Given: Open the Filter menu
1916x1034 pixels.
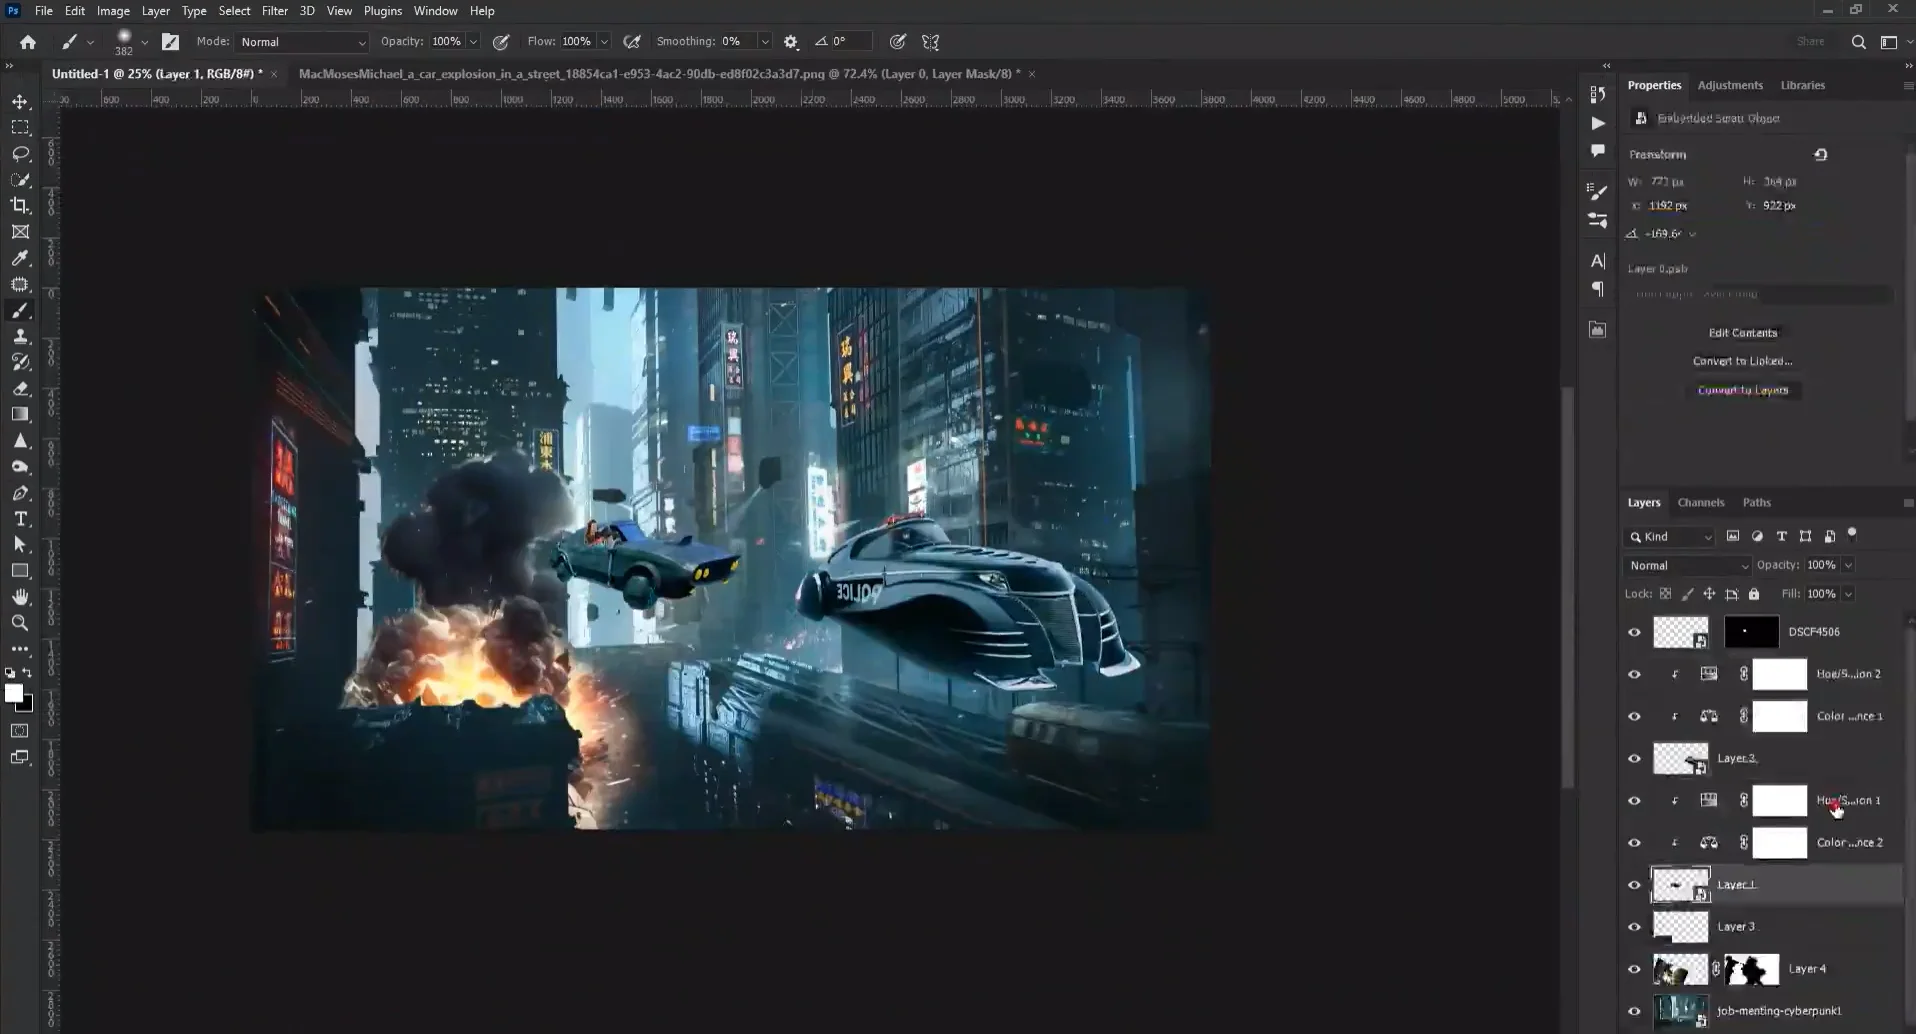Looking at the screenshot, I should (274, 11).
